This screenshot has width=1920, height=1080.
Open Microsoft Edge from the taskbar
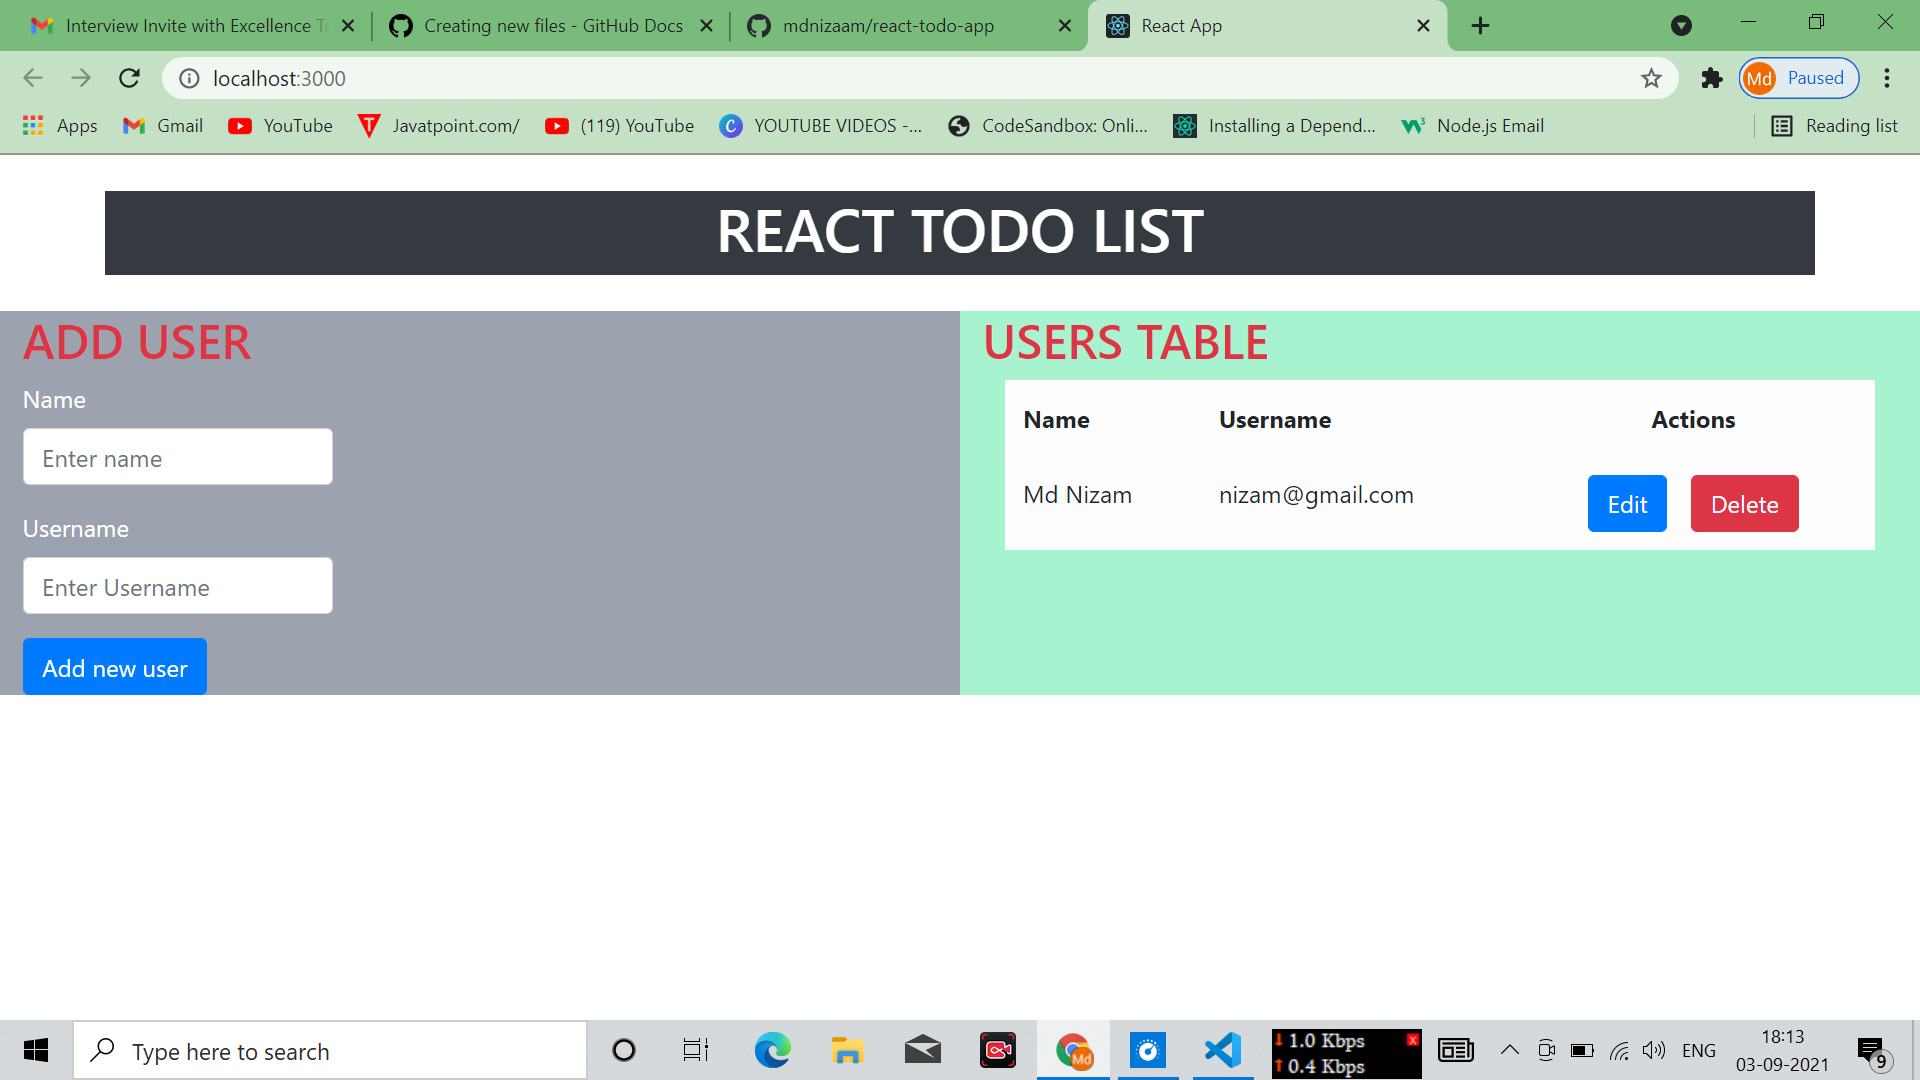coord(772,1050)
